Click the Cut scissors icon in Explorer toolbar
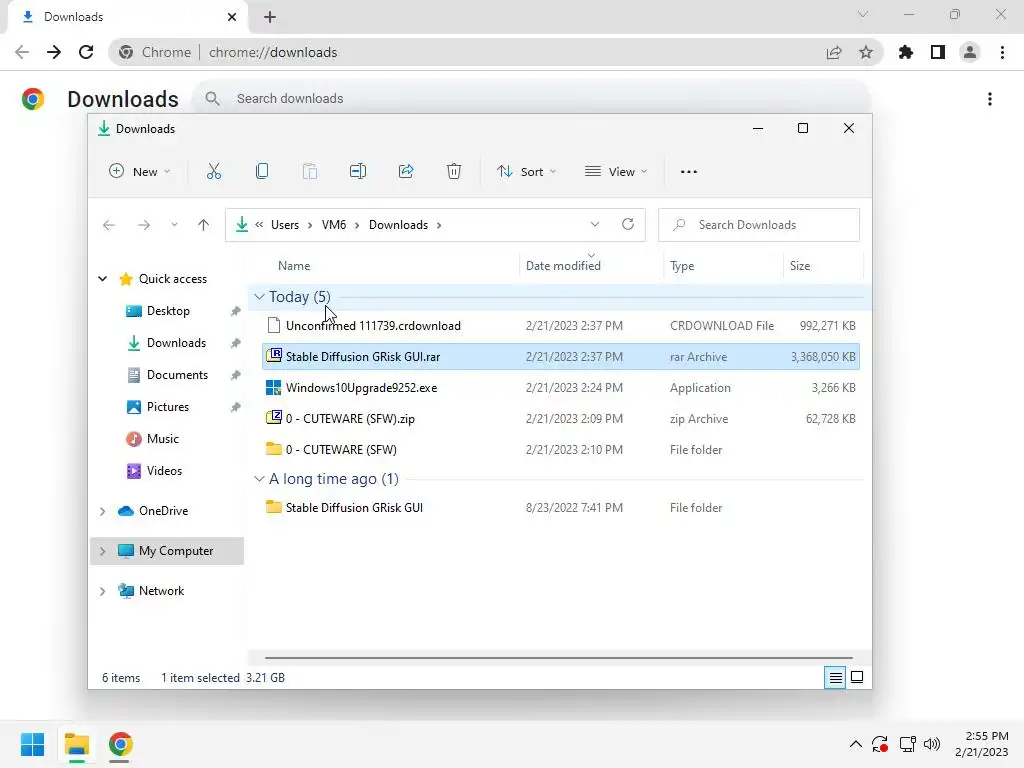 coord(214,171)
